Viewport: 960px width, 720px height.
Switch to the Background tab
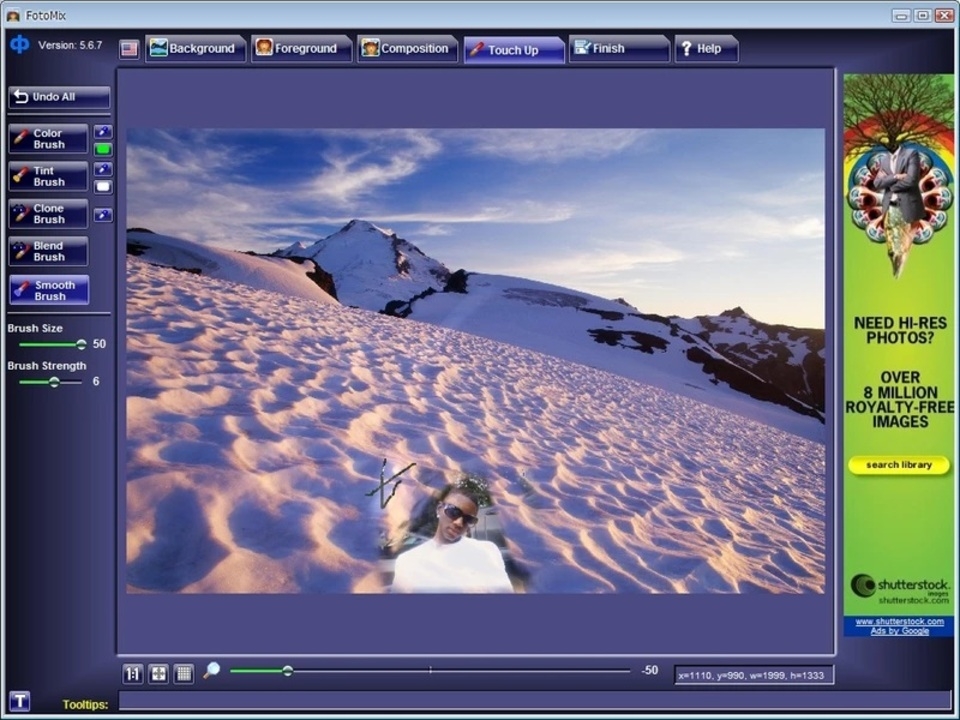(195, 49)
